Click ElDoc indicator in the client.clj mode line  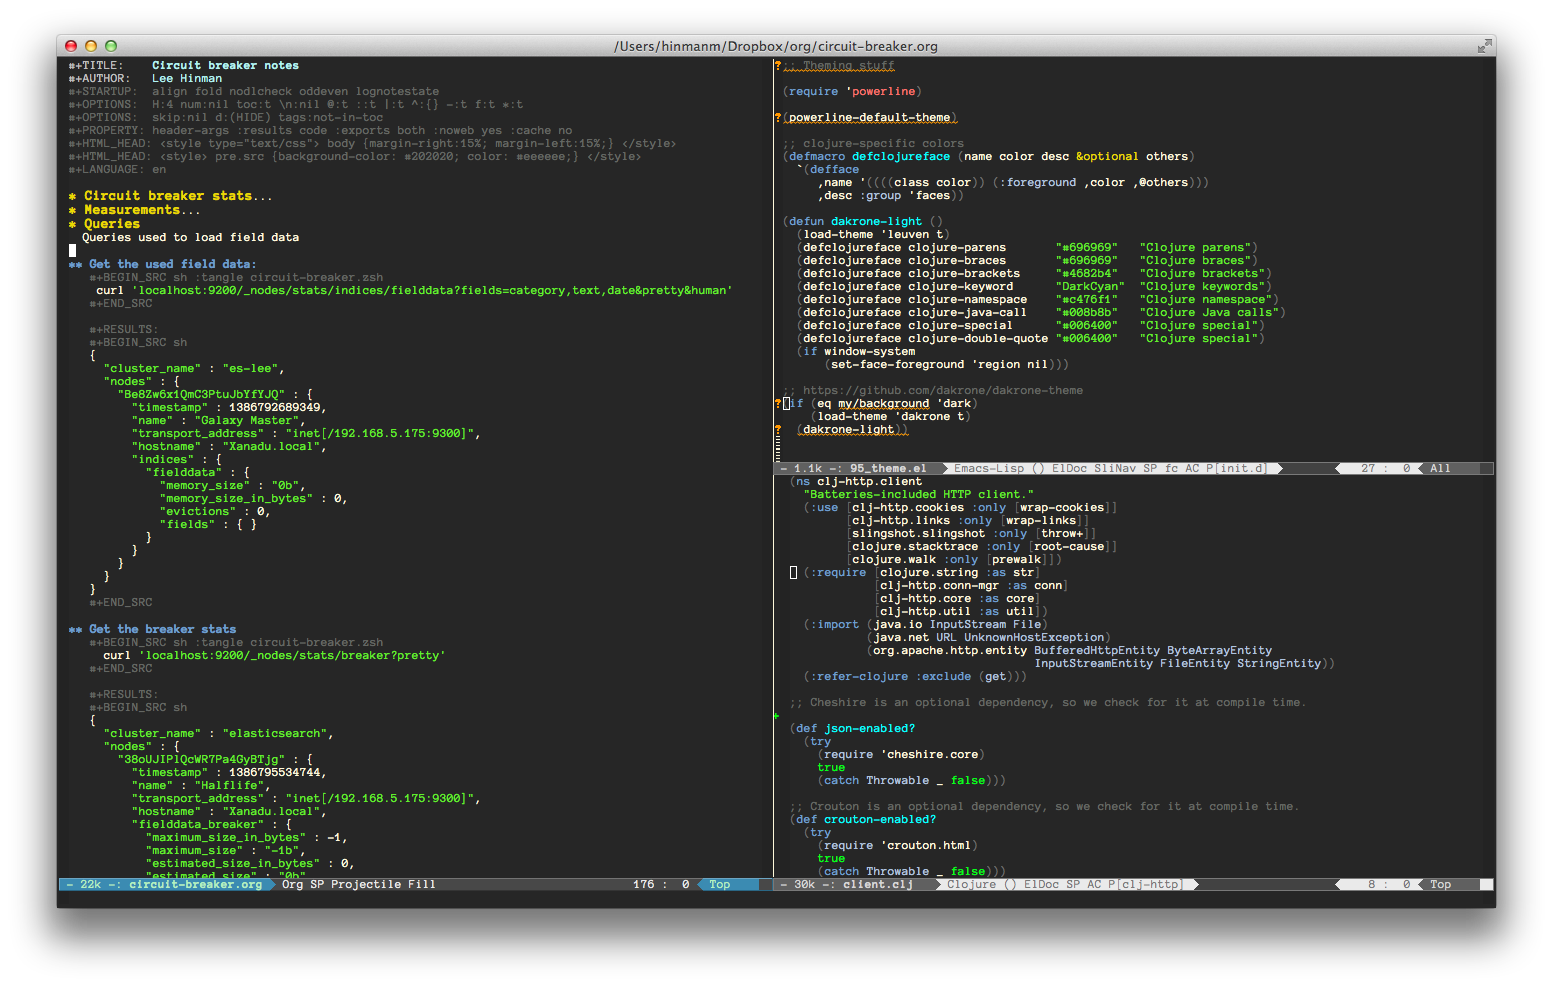1041,885
